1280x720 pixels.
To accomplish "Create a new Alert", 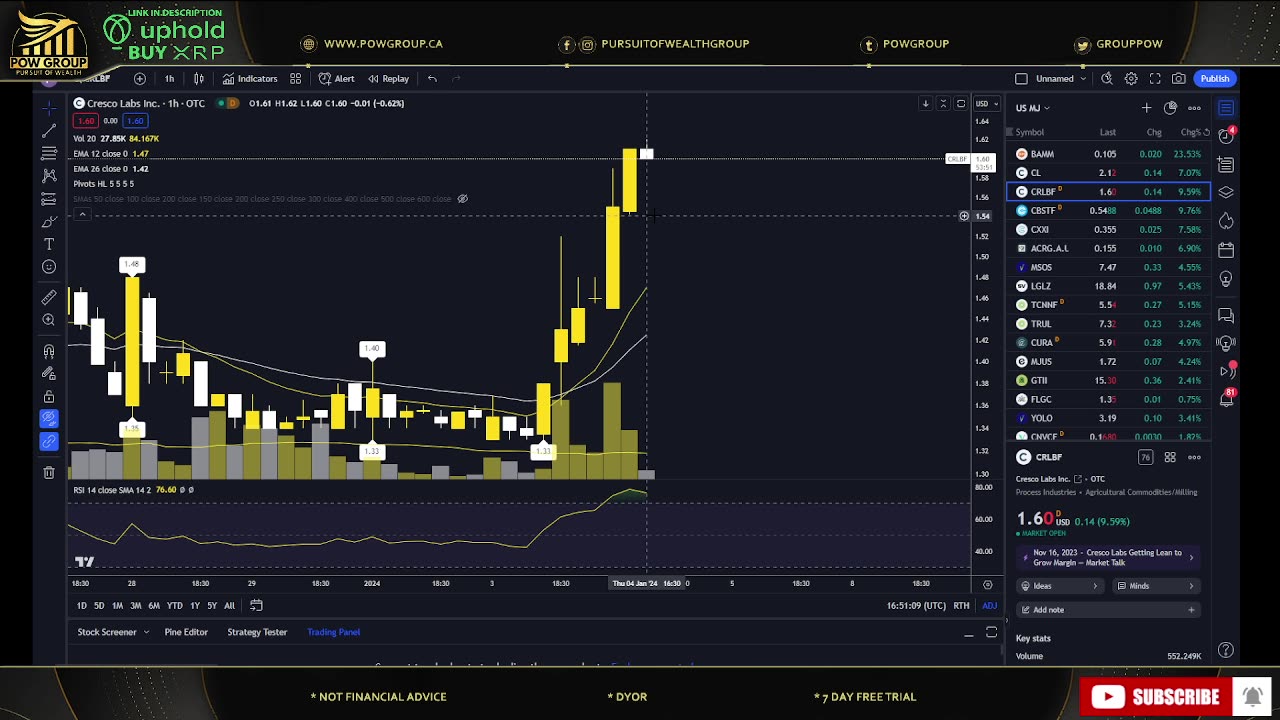I will [336, 78].
